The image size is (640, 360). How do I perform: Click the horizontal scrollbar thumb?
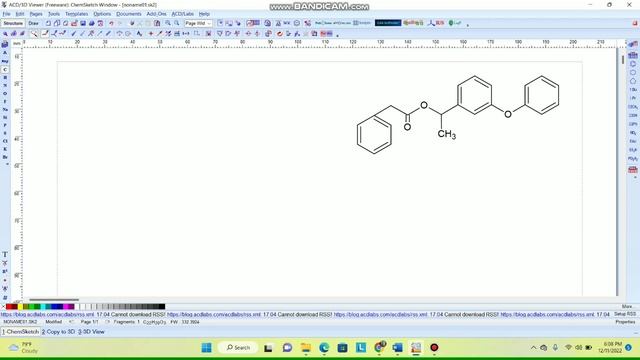[x=53, y=300]
